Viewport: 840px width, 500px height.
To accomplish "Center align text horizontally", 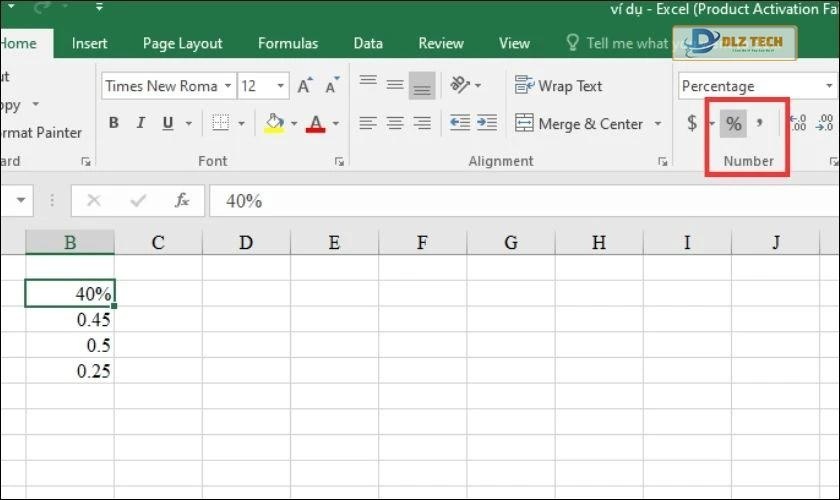I will pyautogui.click(x=395, y=124).
